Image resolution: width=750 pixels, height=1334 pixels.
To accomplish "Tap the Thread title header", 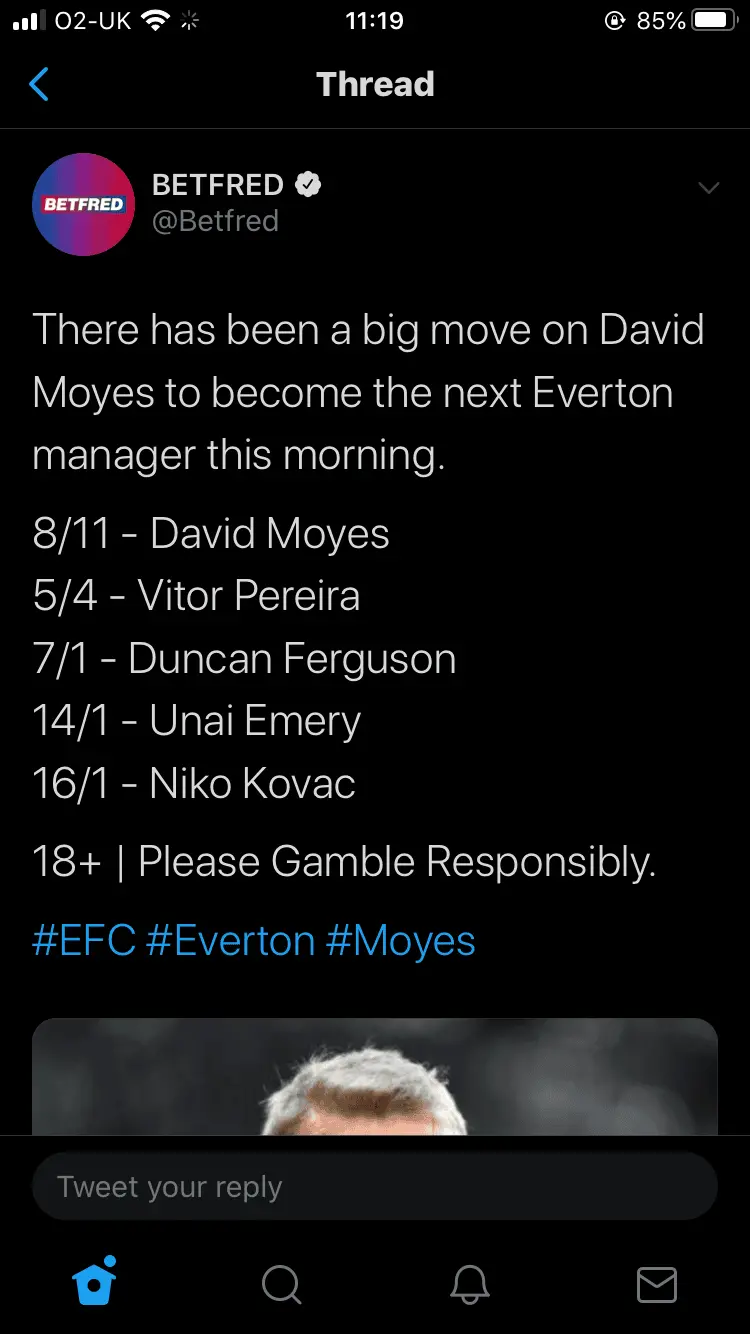I will pos(375,85).
